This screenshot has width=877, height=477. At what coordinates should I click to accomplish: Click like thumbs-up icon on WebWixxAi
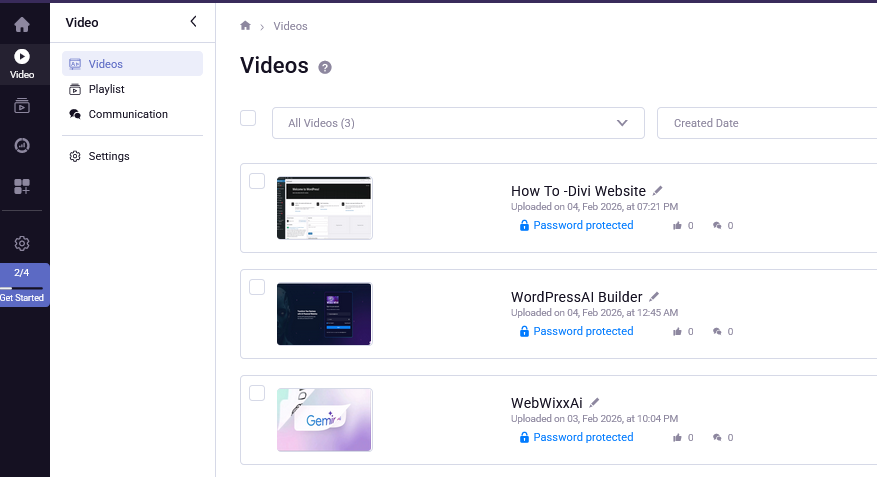point(677,438)
